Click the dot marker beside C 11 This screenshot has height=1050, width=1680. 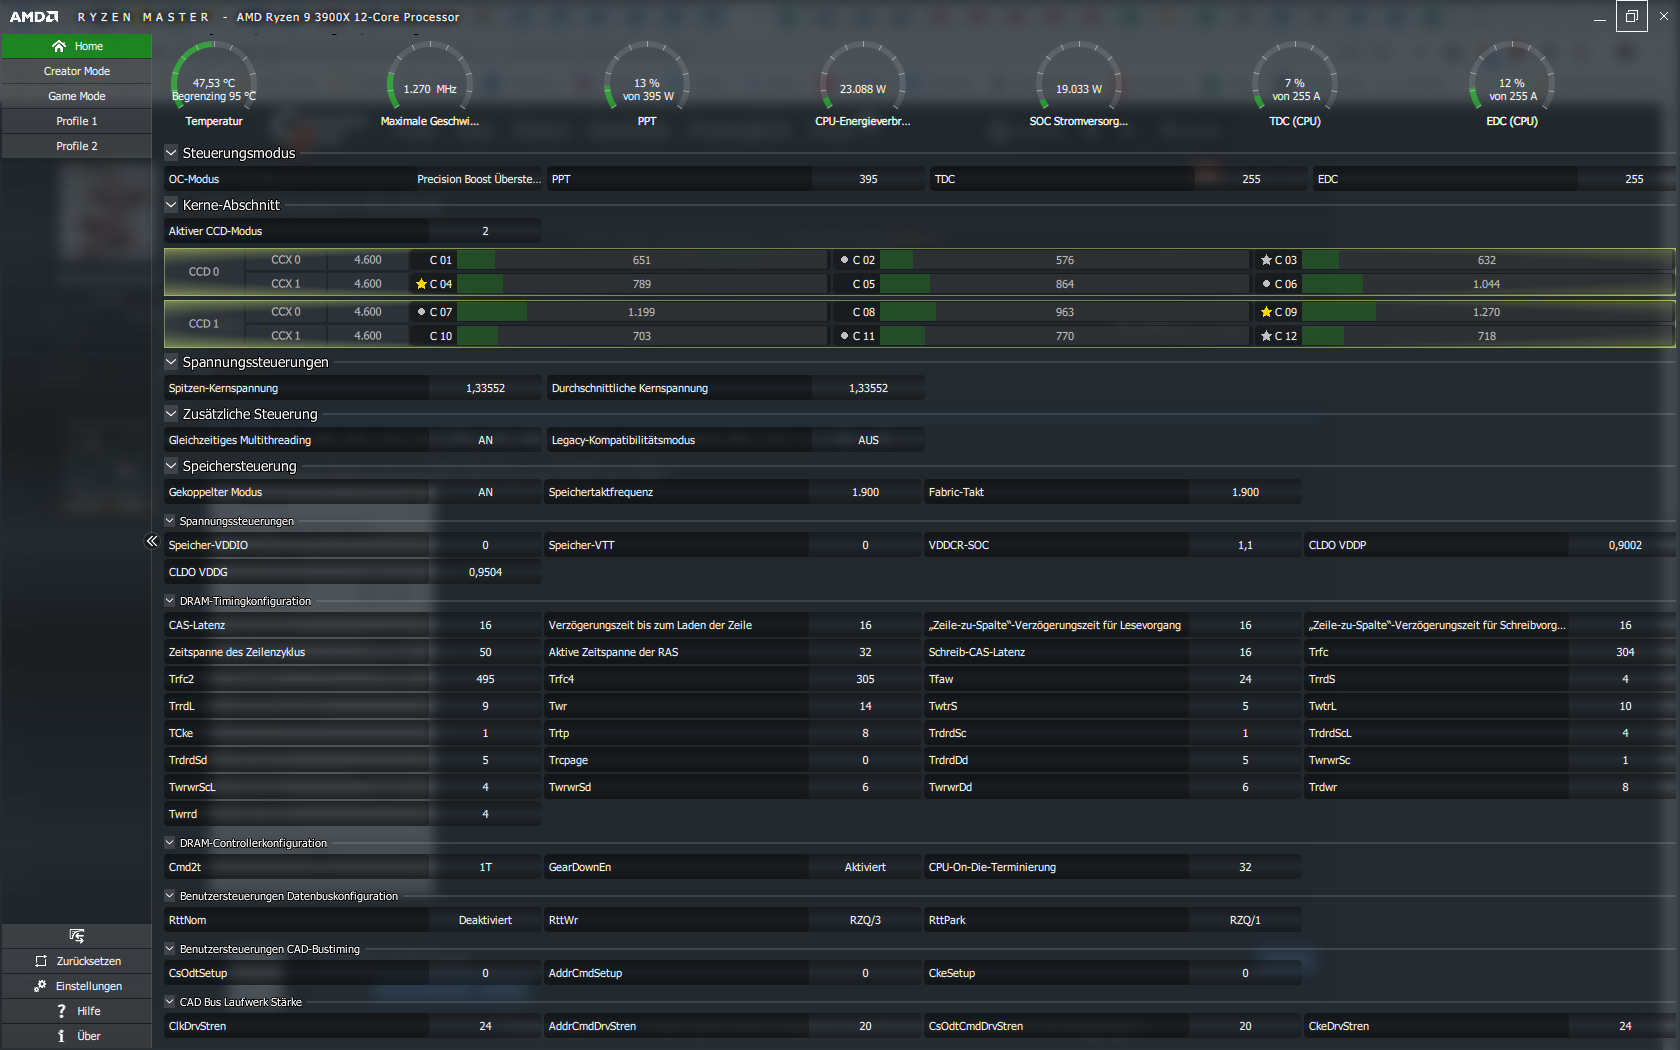(844, 336)
